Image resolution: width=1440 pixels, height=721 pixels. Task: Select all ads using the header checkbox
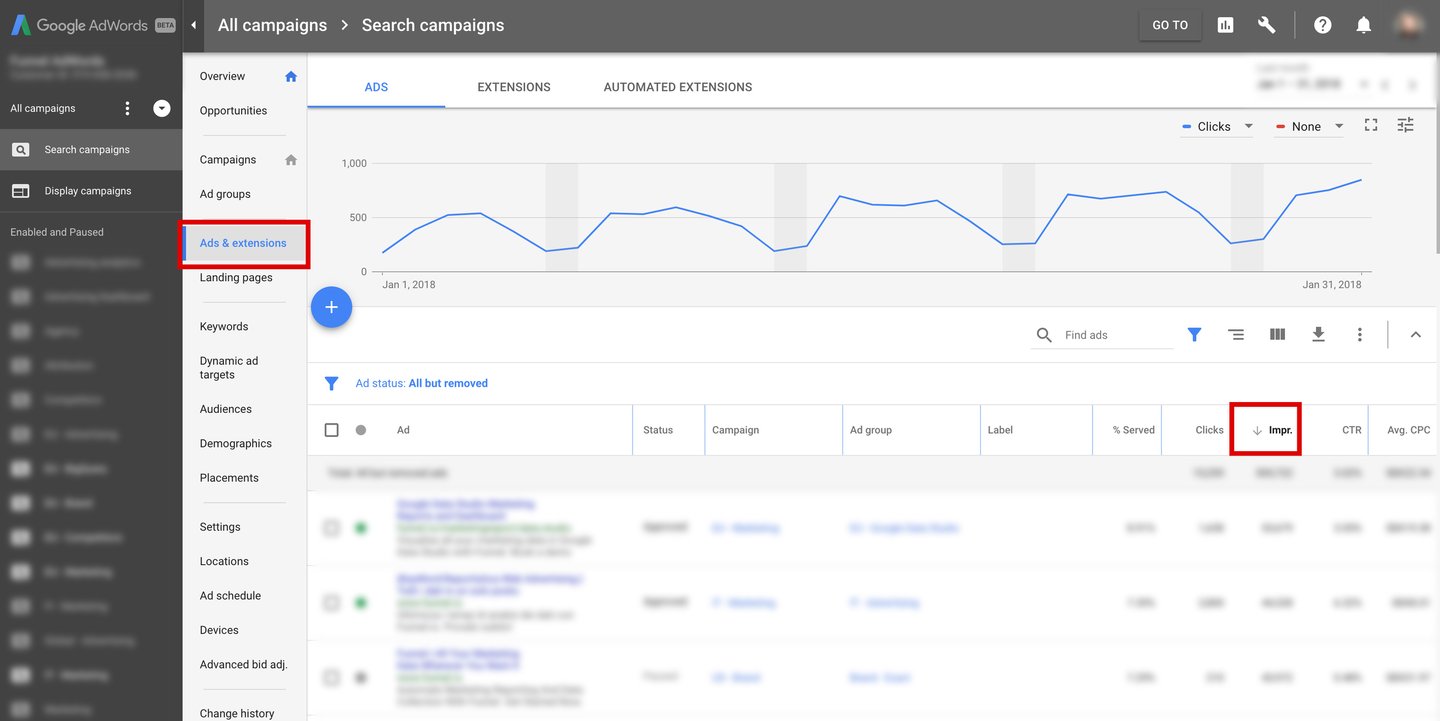331,428
